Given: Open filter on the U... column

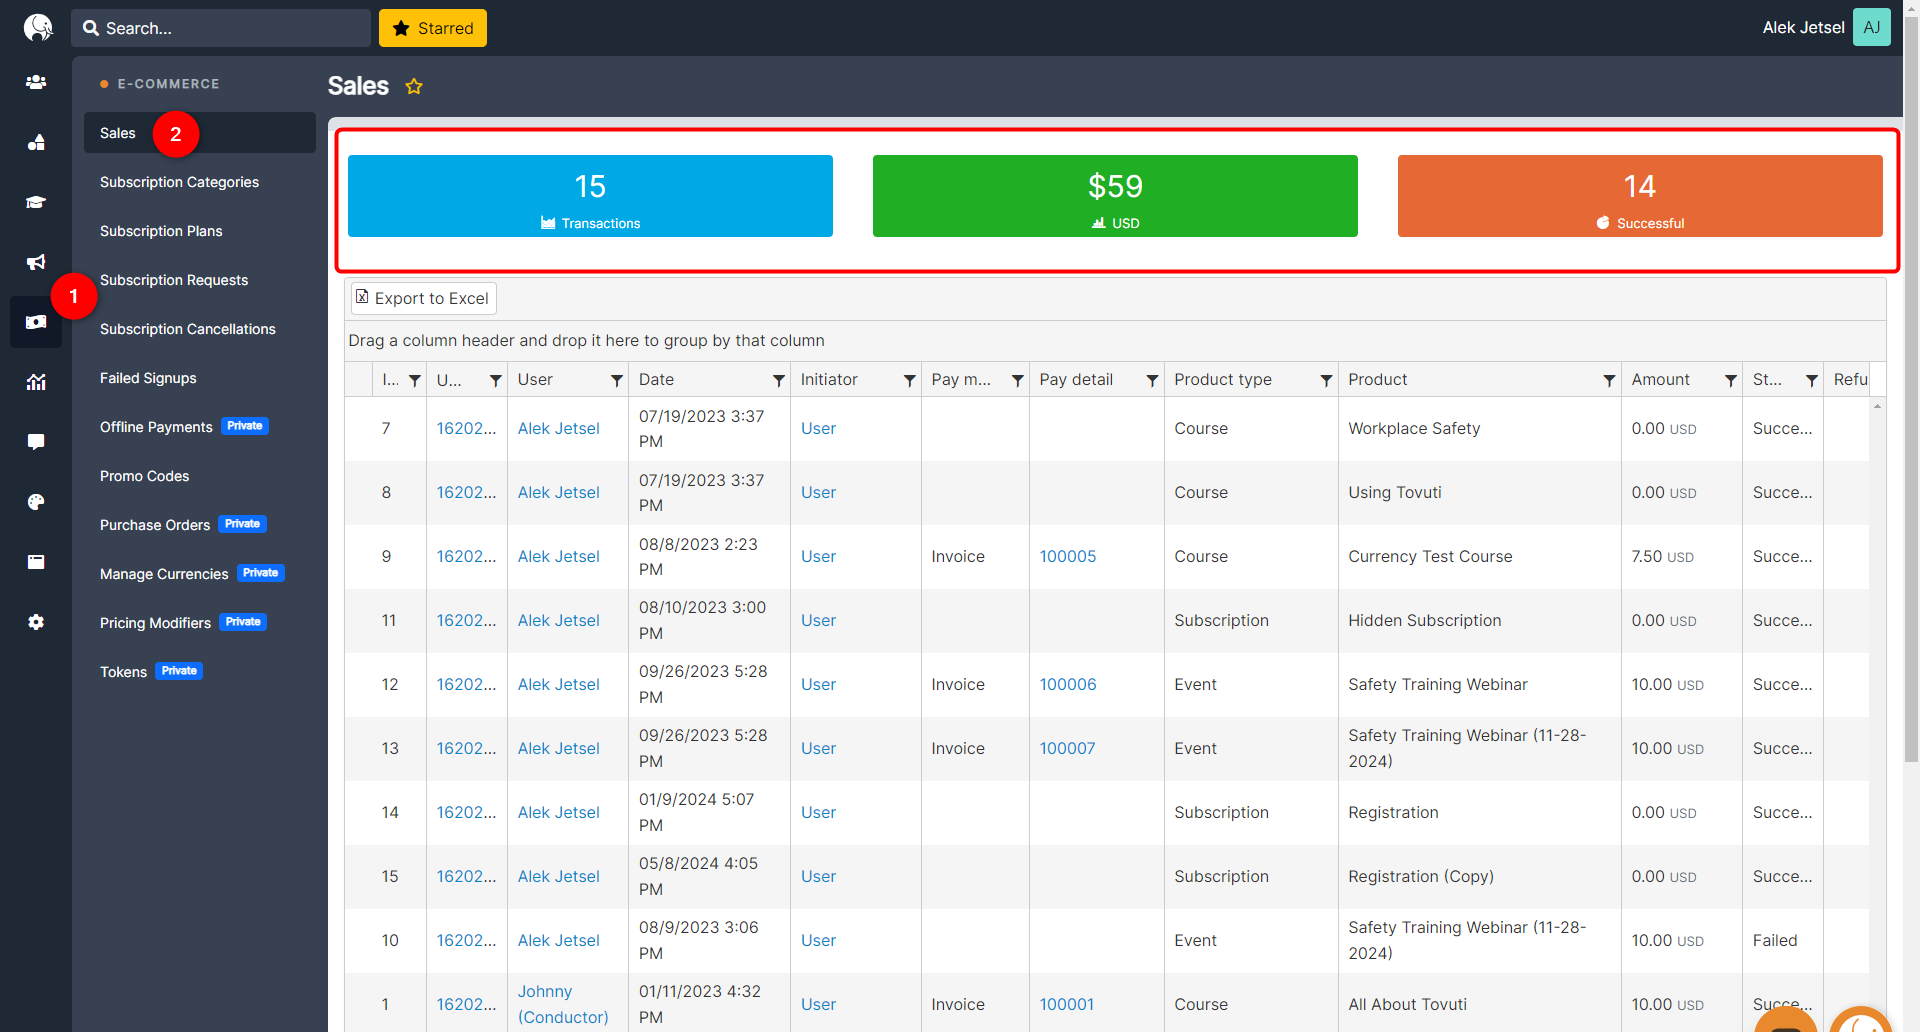Looking at the screenshot, I should 496,380.
